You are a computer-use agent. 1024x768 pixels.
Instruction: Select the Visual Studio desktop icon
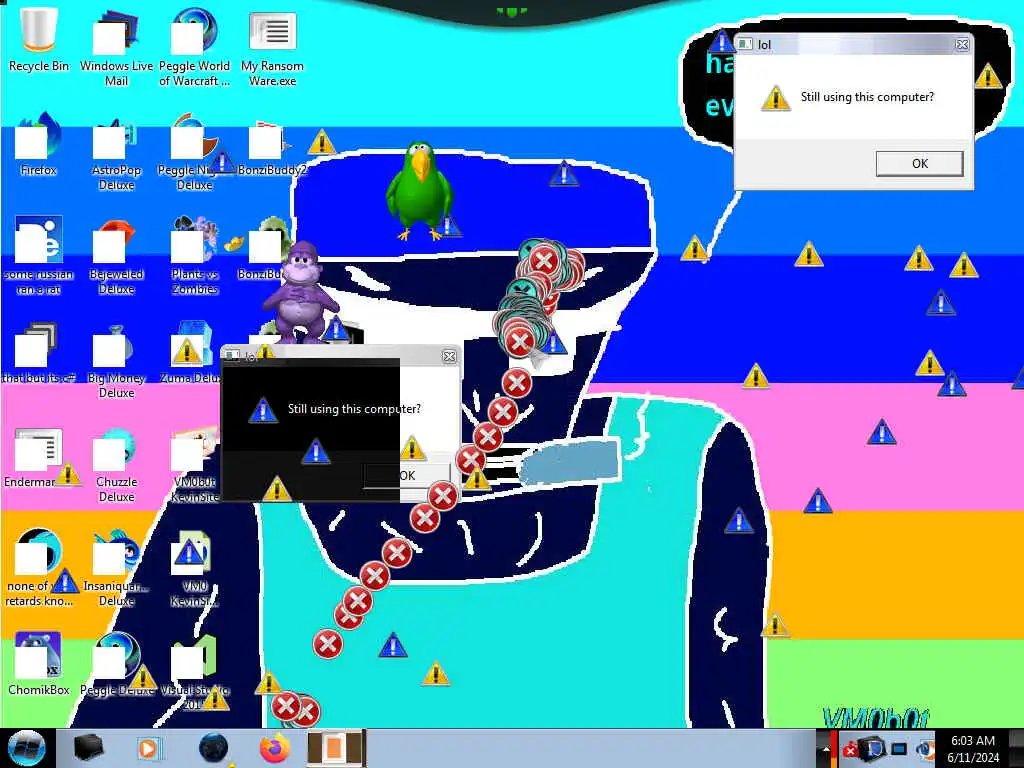(x=194, y=671)
